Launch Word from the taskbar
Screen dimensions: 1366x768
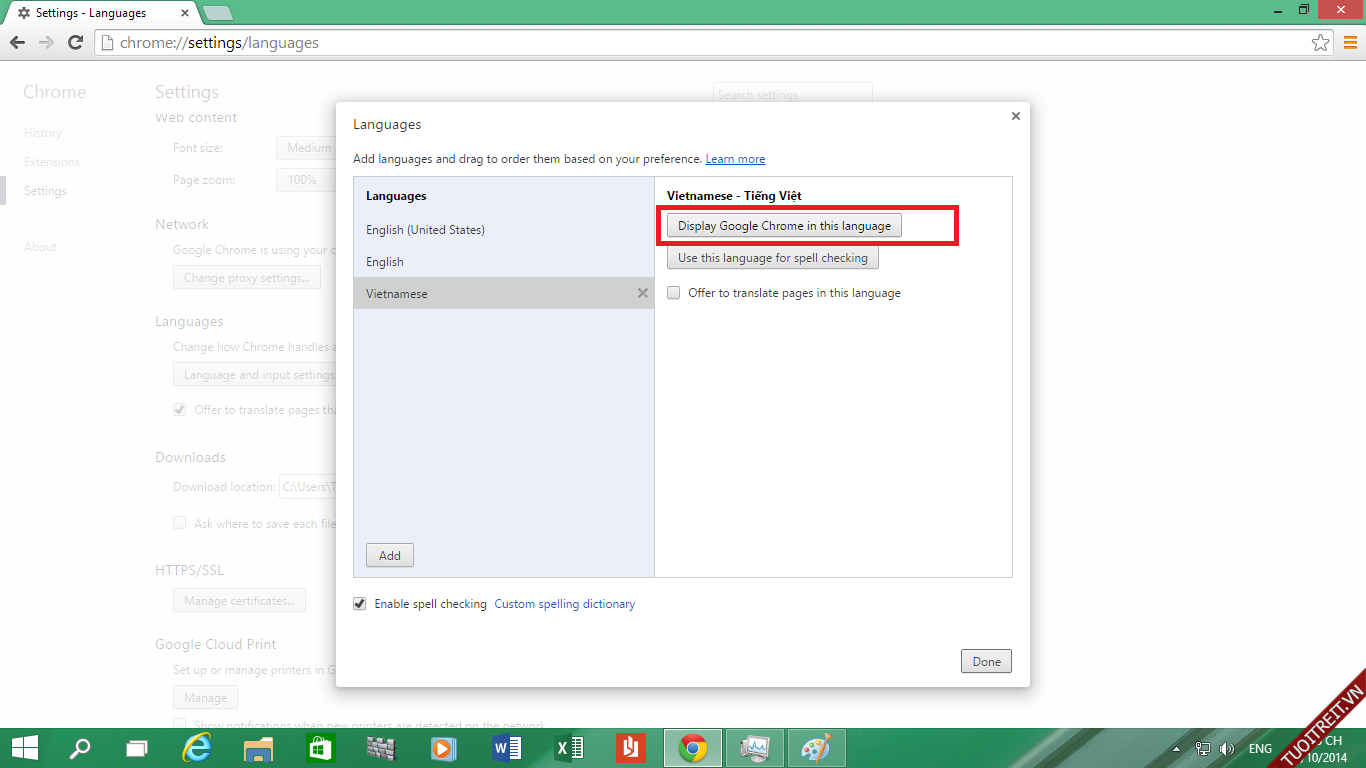507,748
